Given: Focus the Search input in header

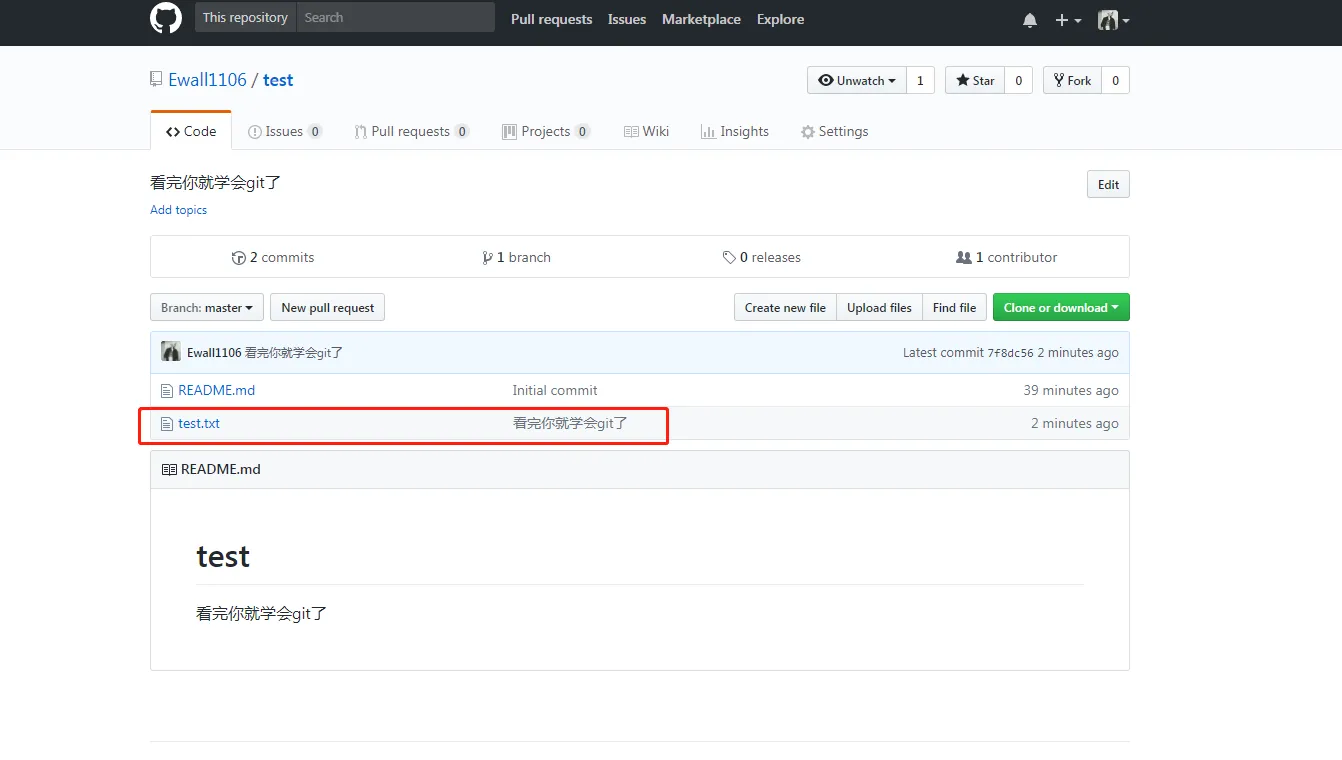Looking at the screenshot, I should tap(396, 18).
